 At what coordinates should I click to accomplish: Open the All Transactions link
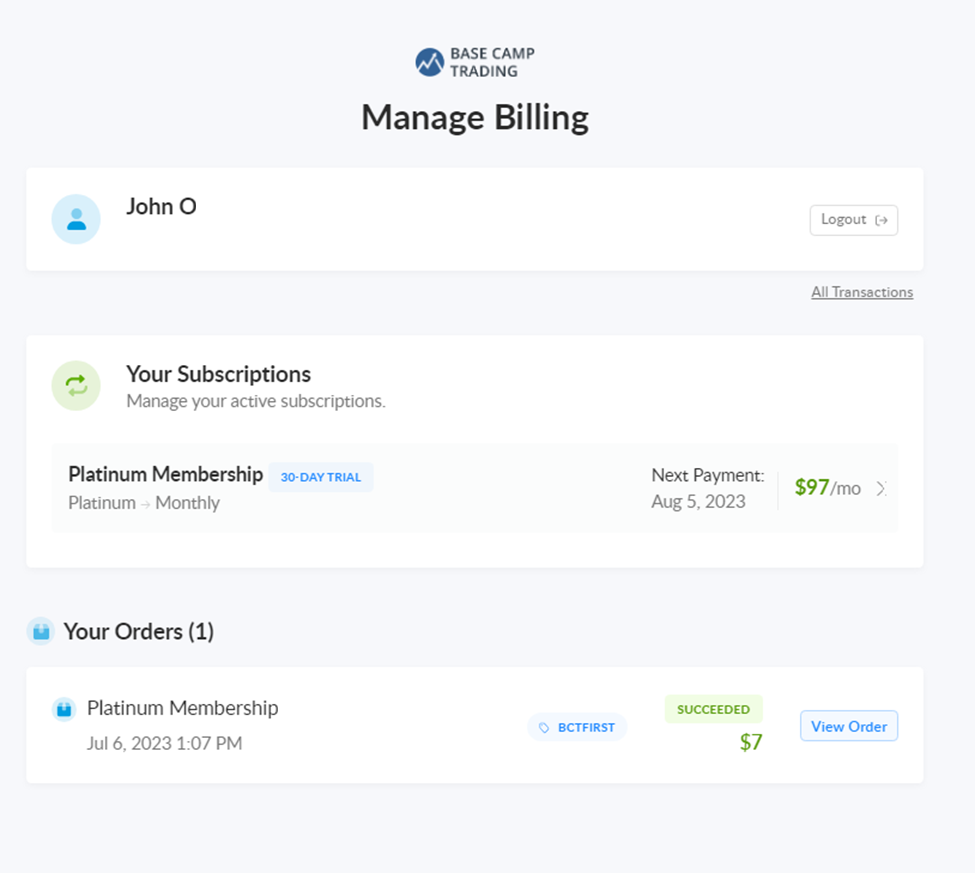point(862,292)
